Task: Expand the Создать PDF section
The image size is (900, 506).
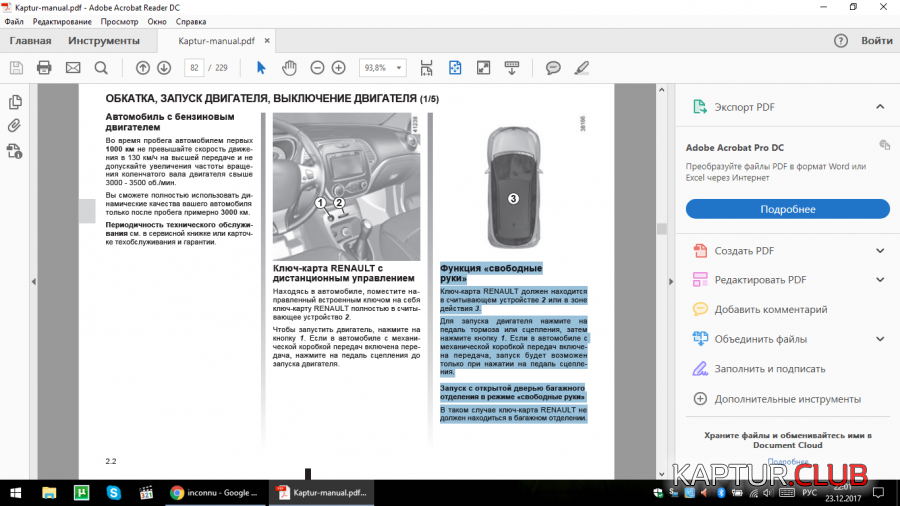Action: click(x=880, y=251)
